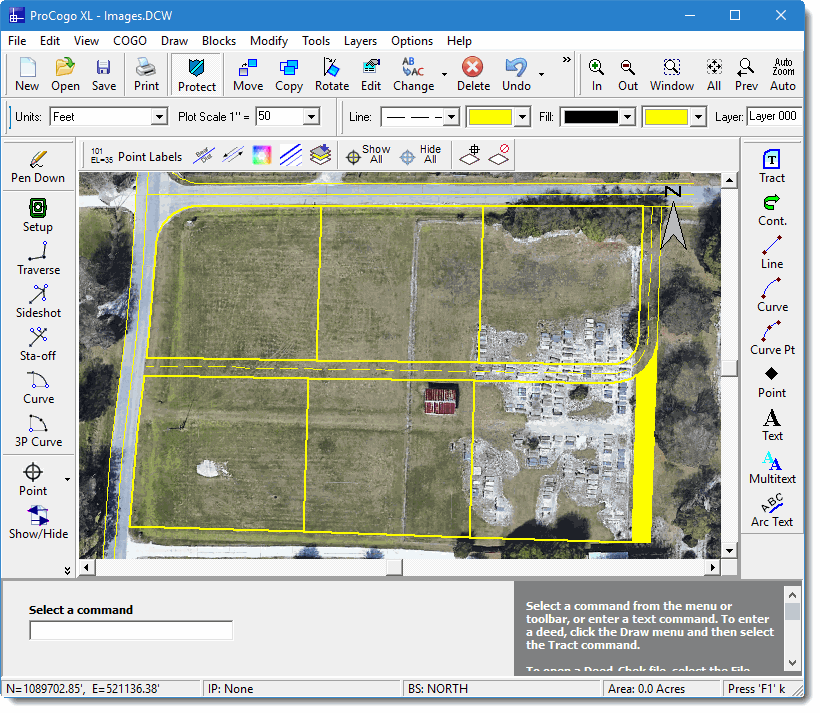
Task: Open the Plot Scale dropdown
Action: [312, 116]
